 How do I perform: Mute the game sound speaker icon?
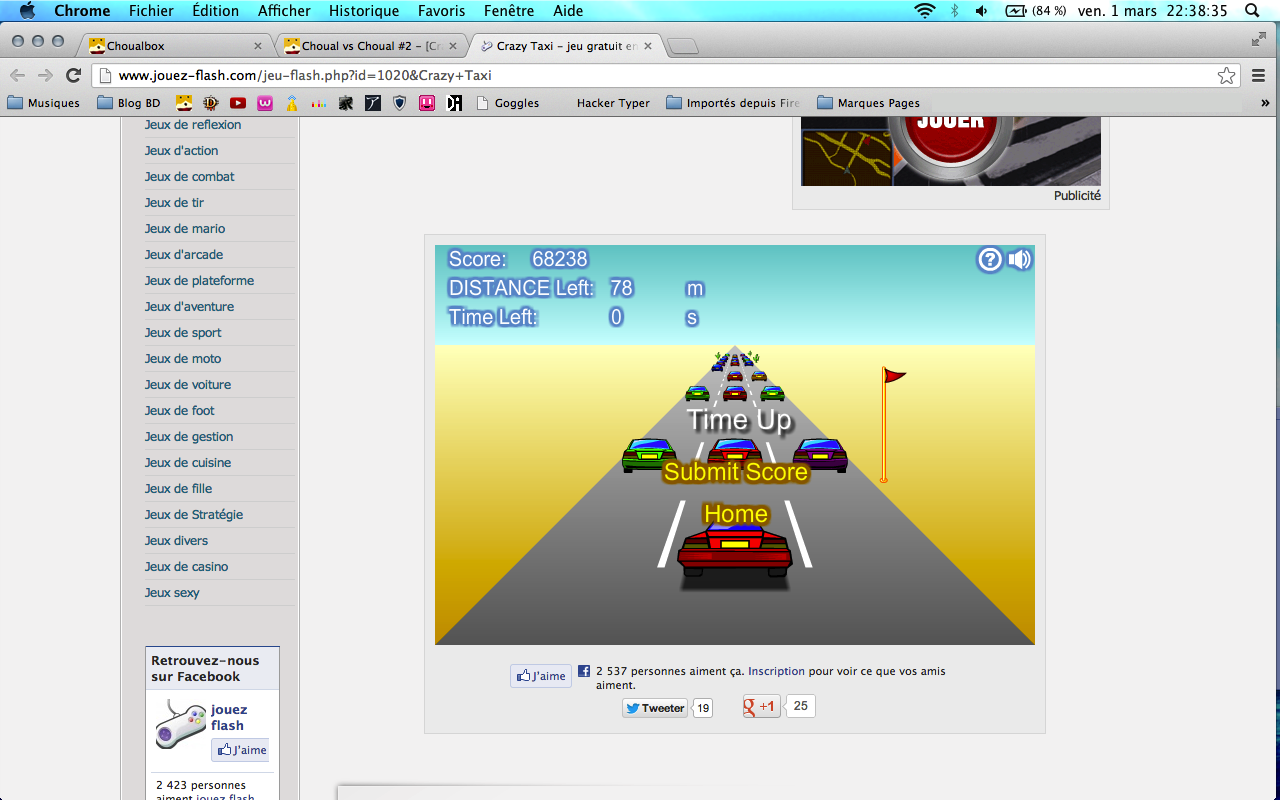[1019, 260]
